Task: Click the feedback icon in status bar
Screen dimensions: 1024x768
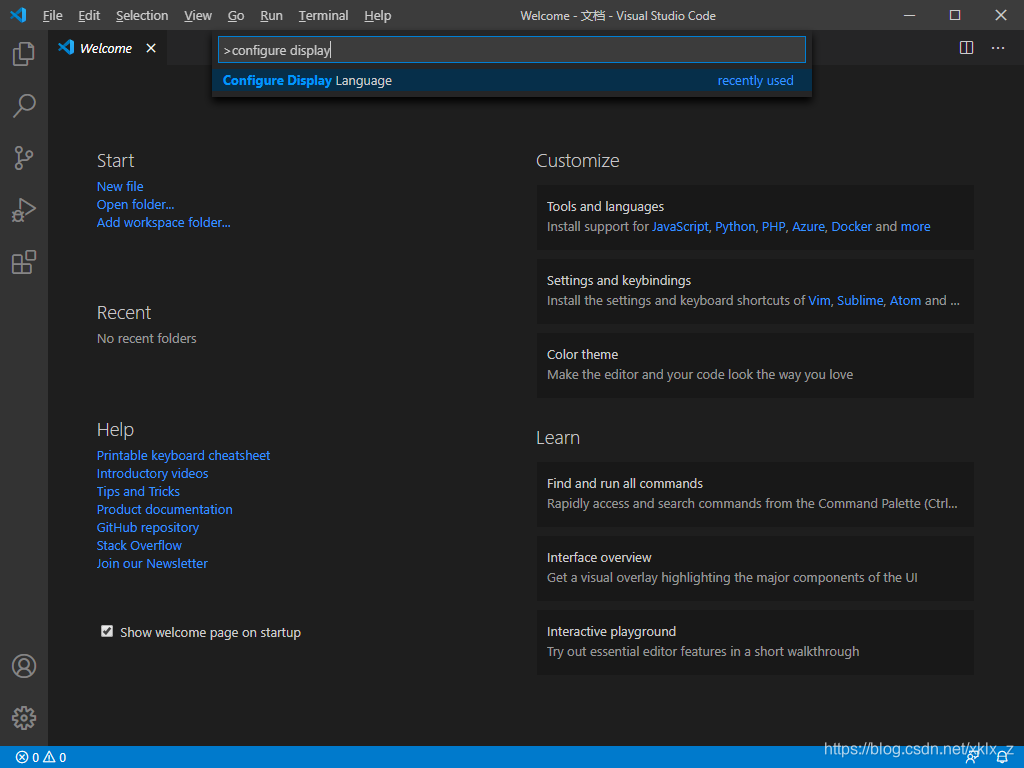Action: (x=972, y=758)
